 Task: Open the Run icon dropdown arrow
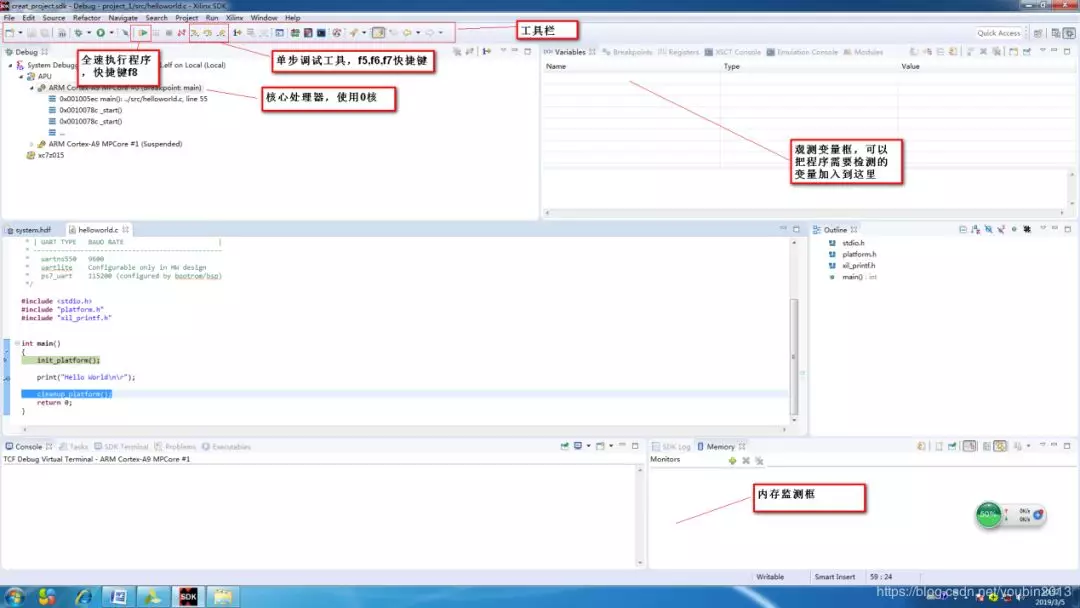tap(112, 32)
